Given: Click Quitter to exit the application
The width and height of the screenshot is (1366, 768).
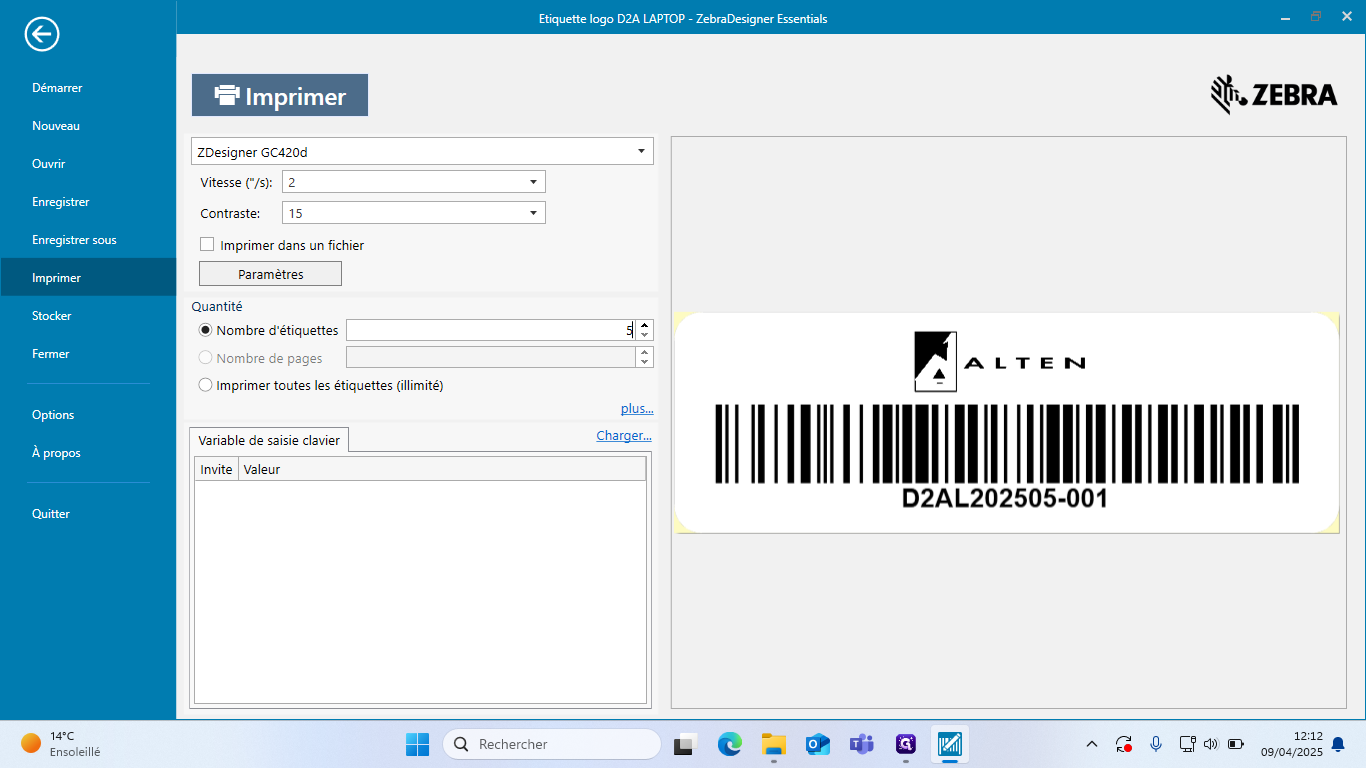Looking at the screenshot, I should (x=51, y=514).
